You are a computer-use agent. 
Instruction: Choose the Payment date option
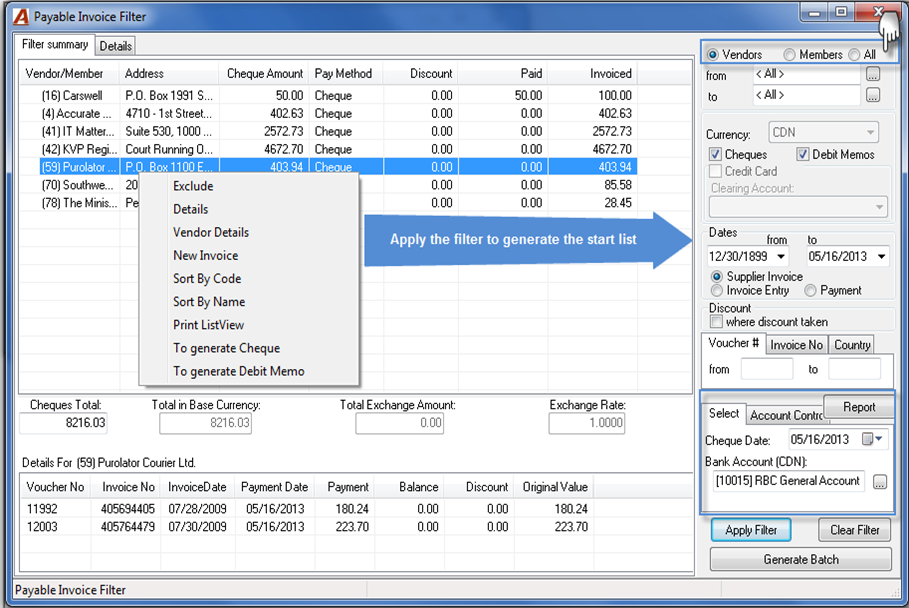[810, 290]
